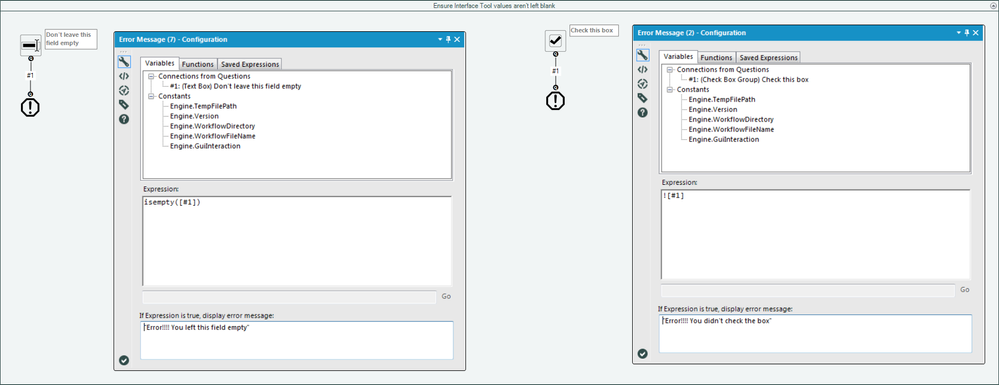999x385 pixels.
Task: Select Engine.WorkflowDirectory in Error Message (7)
Action: point(213,126)
